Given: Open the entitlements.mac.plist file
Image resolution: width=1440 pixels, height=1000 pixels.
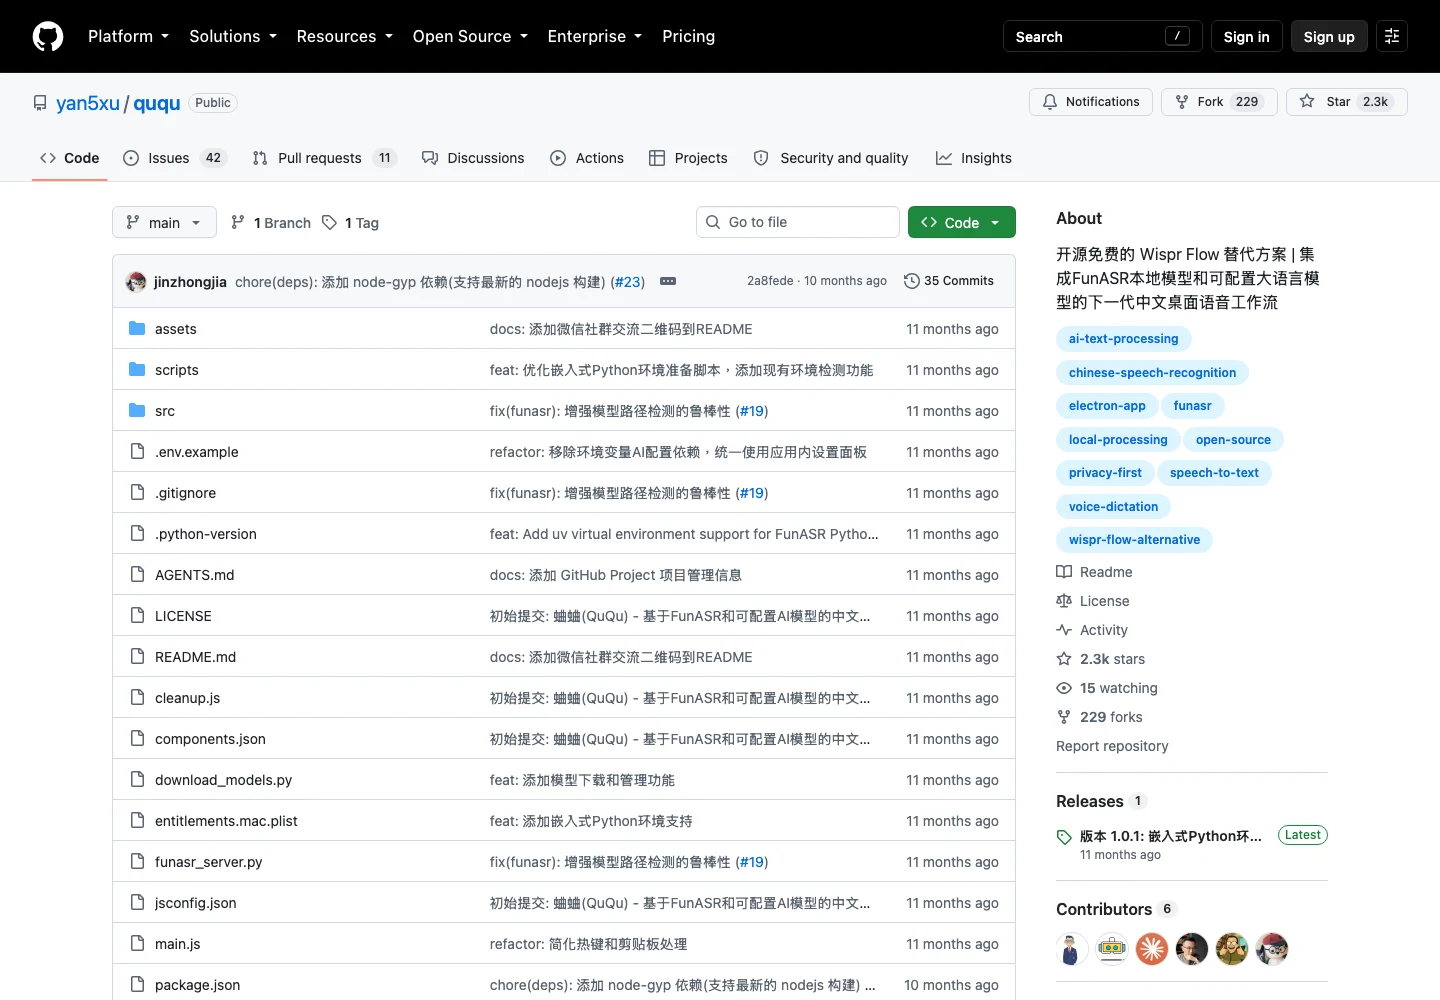Looking at the screenshot, I should point(226,821).
